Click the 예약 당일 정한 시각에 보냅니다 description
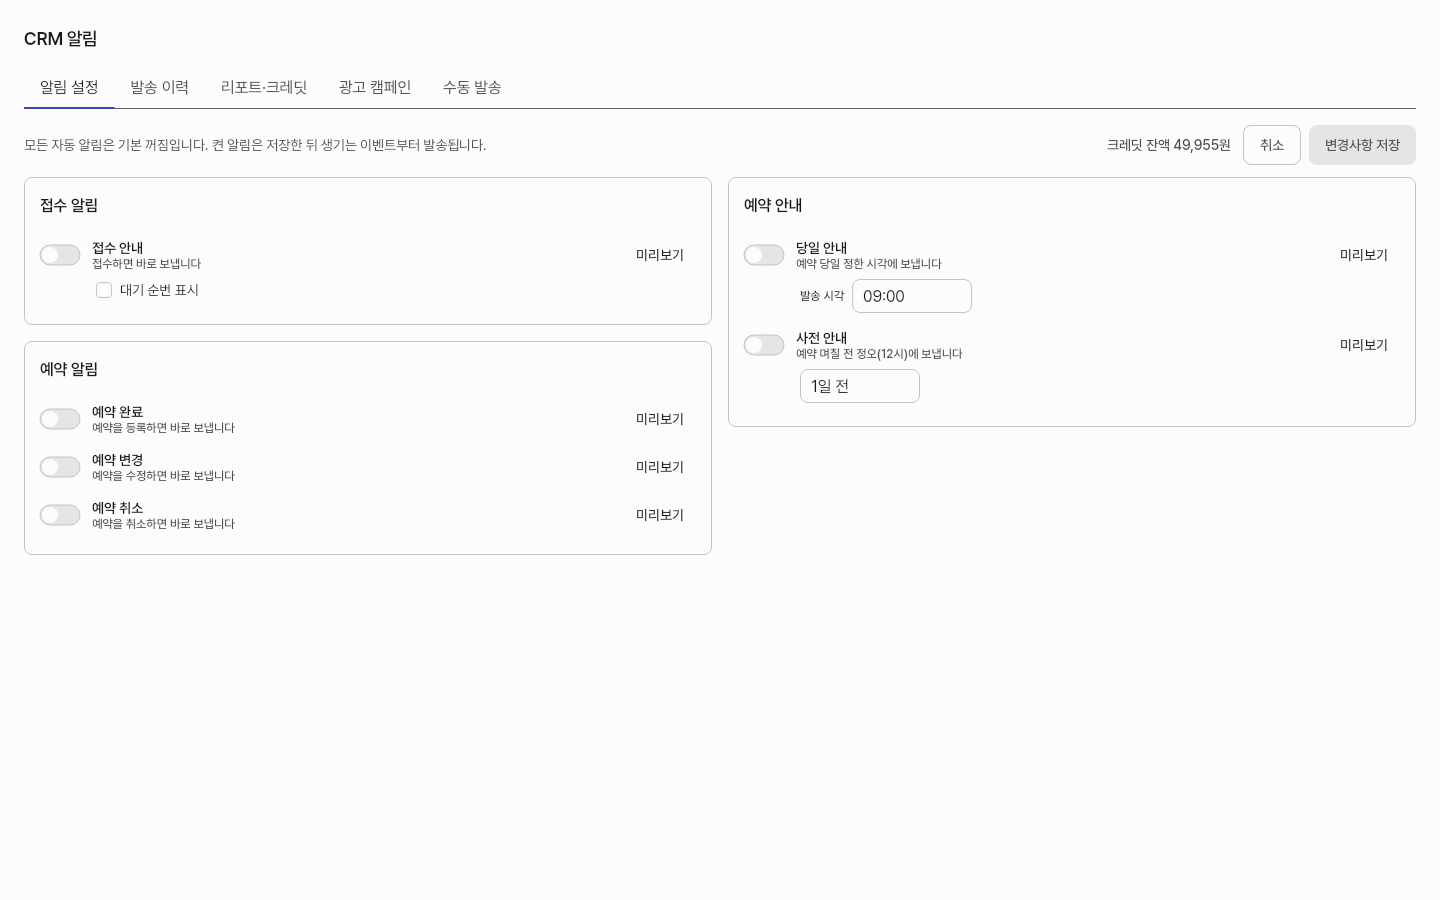Viewport: 1440px width, 900px height. (x=869, y=264)
